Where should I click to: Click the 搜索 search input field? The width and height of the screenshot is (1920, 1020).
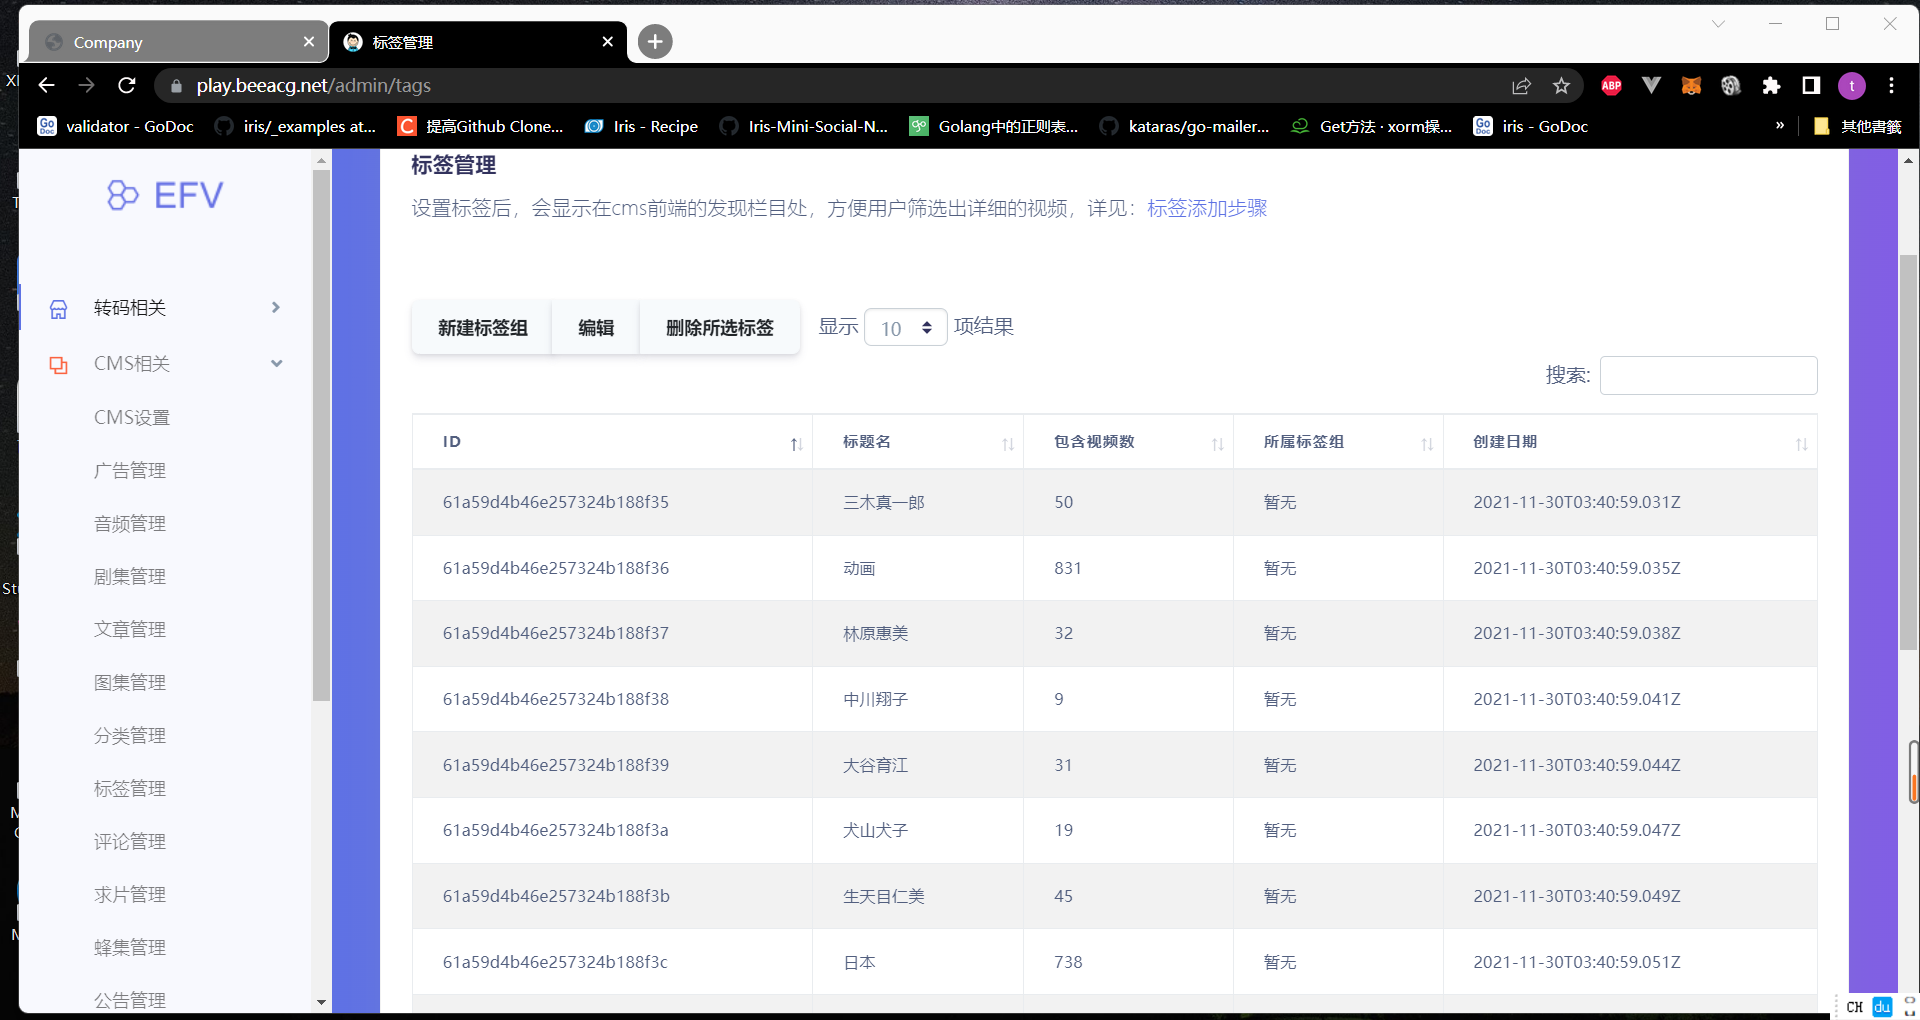point(1708,376)
